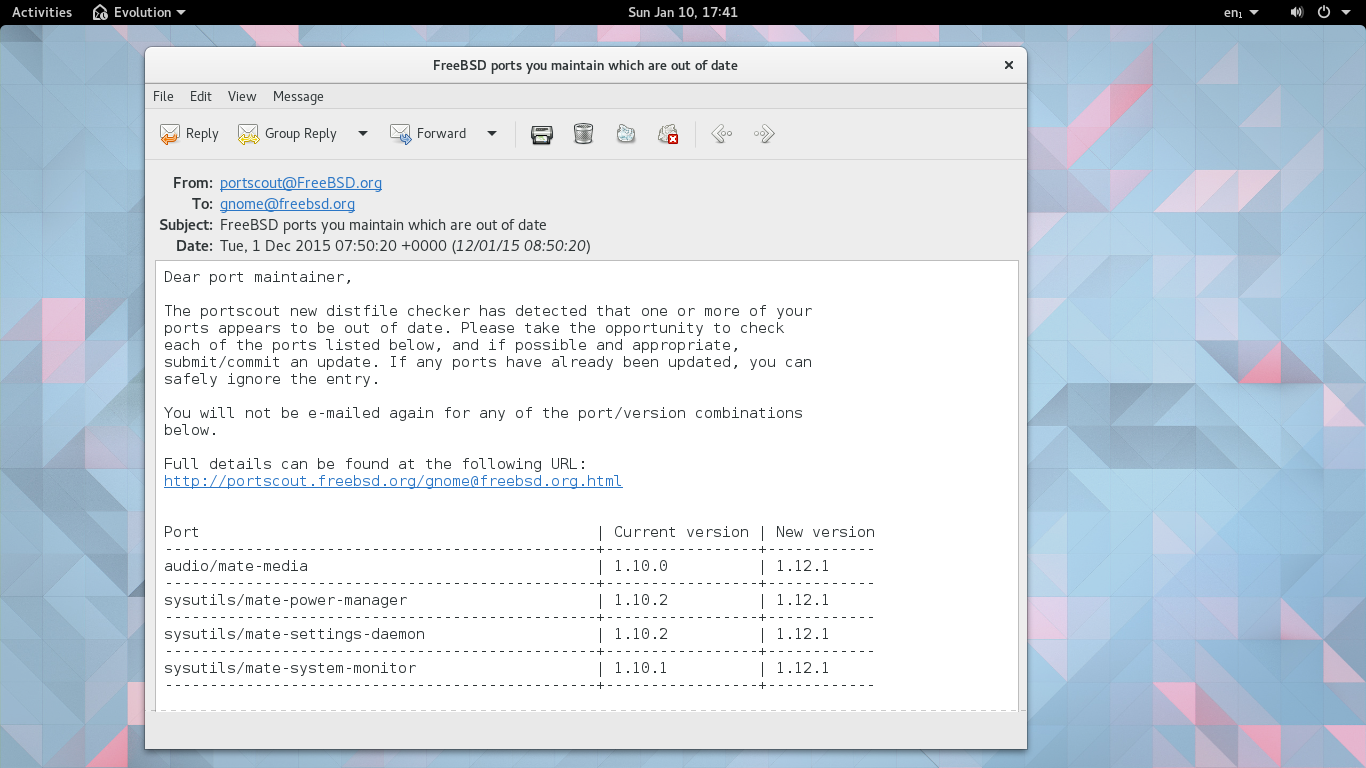Click the date text 'Tue, 1 Dec 2015 07:50:20 +0000'
This screenshot has width=1366, height=768.
pyautogui.click(x=333, y=246)
